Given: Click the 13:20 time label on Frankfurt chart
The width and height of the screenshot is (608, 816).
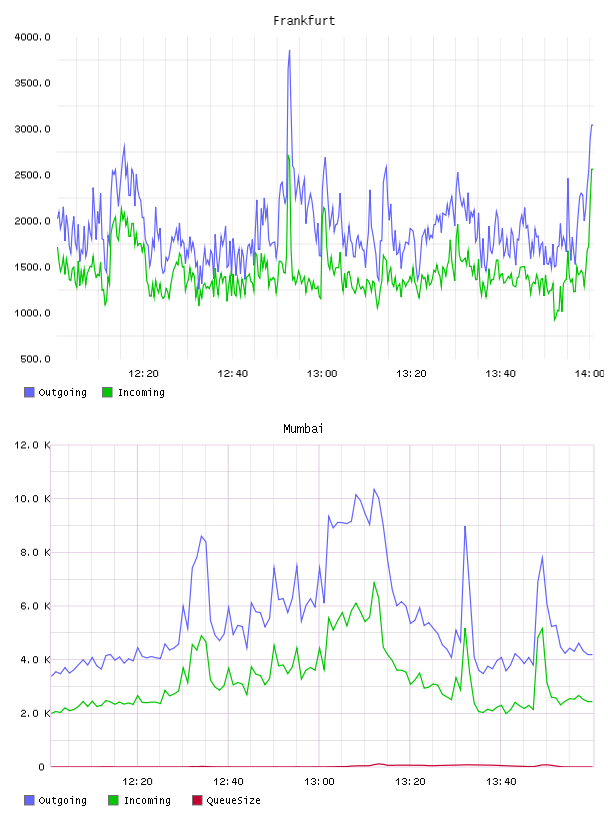Looking at the screenshot, I should point(411,374).
